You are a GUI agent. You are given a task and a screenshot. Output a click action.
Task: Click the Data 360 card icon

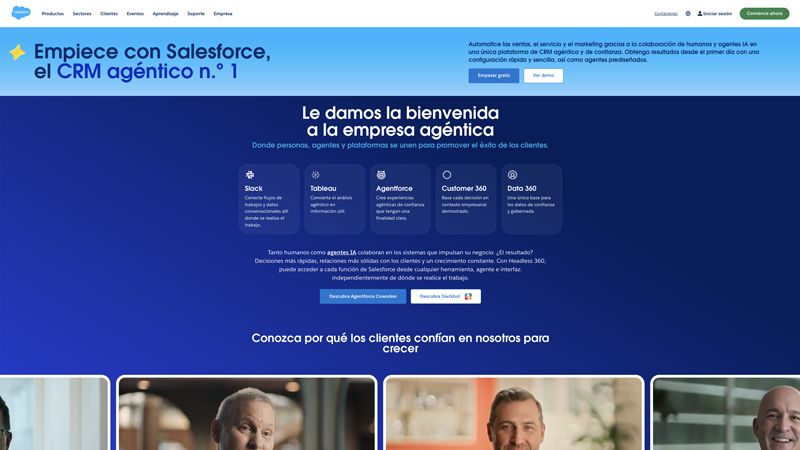click(512, 175)
